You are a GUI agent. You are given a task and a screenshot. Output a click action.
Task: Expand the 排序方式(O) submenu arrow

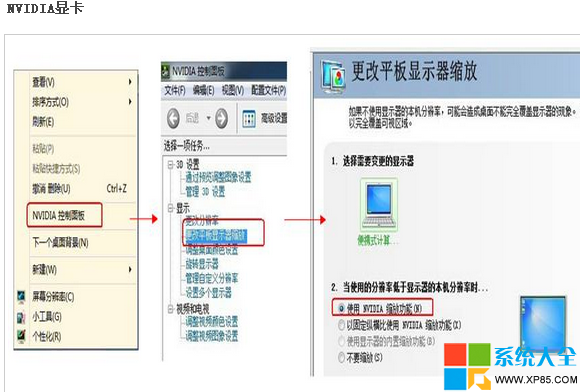coord(130,102)
